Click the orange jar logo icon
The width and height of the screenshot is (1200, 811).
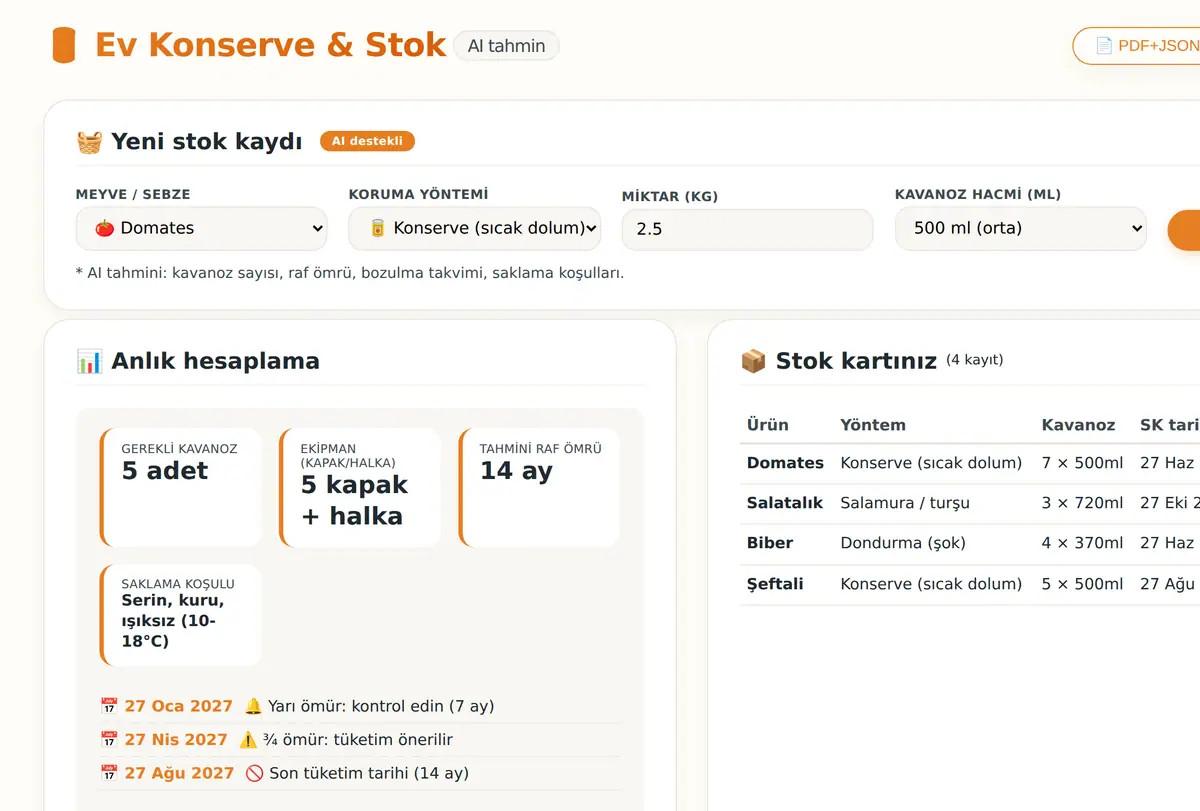[x=63, y=46]
